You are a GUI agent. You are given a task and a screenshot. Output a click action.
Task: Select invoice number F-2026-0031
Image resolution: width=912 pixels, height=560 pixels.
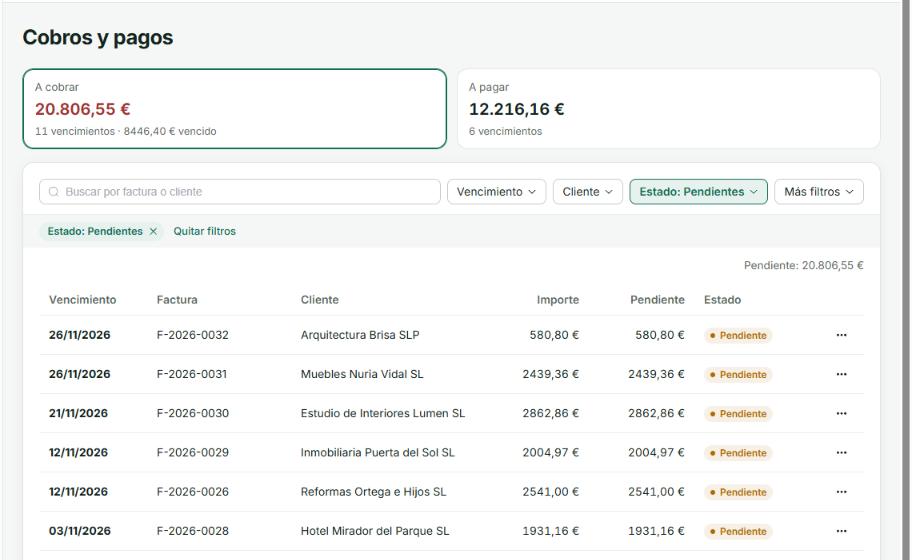(x=192, y=374)
